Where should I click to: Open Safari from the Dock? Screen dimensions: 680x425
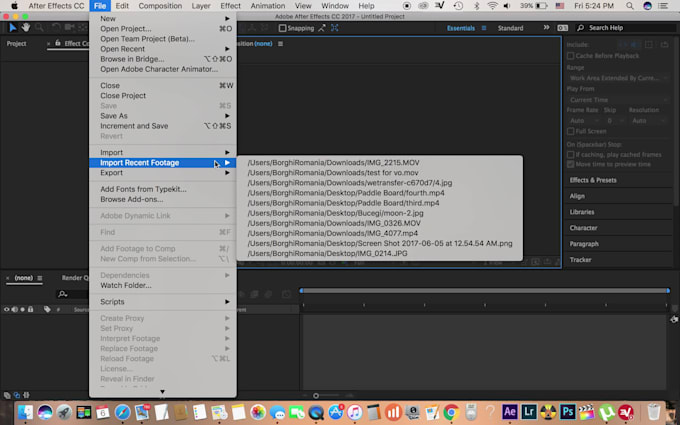pos(123,412)
